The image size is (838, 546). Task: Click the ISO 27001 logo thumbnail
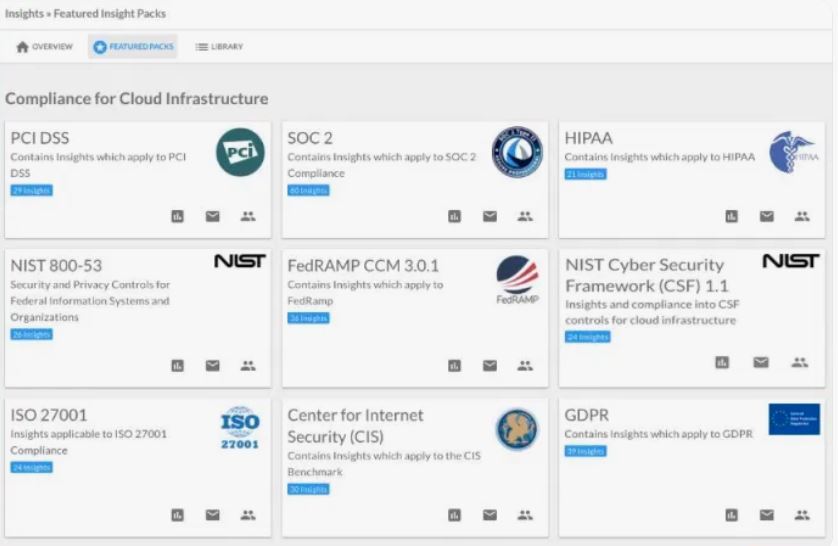[x=240, y=428]
